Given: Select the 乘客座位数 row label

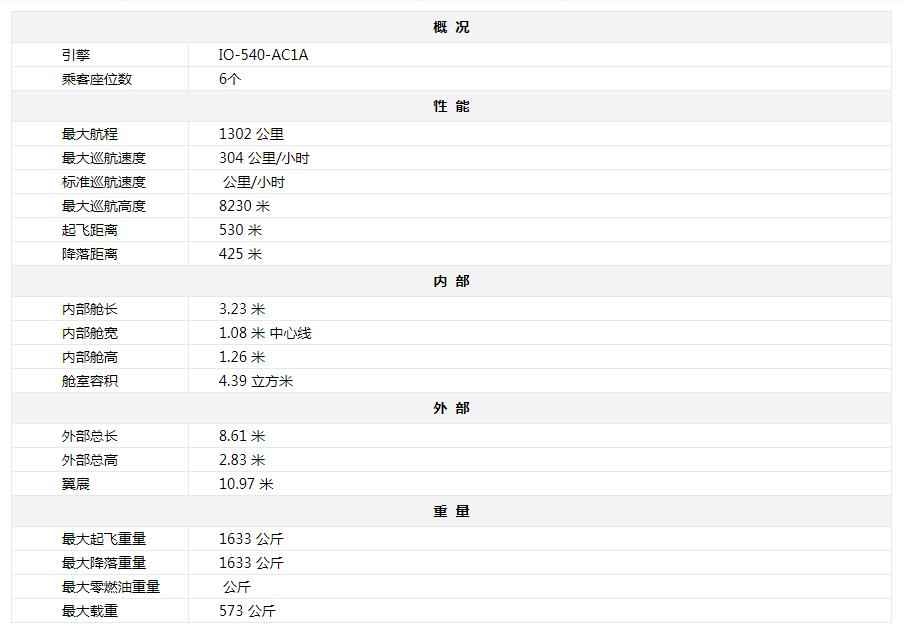Looking at the screenshot, I should click(97, 79).
